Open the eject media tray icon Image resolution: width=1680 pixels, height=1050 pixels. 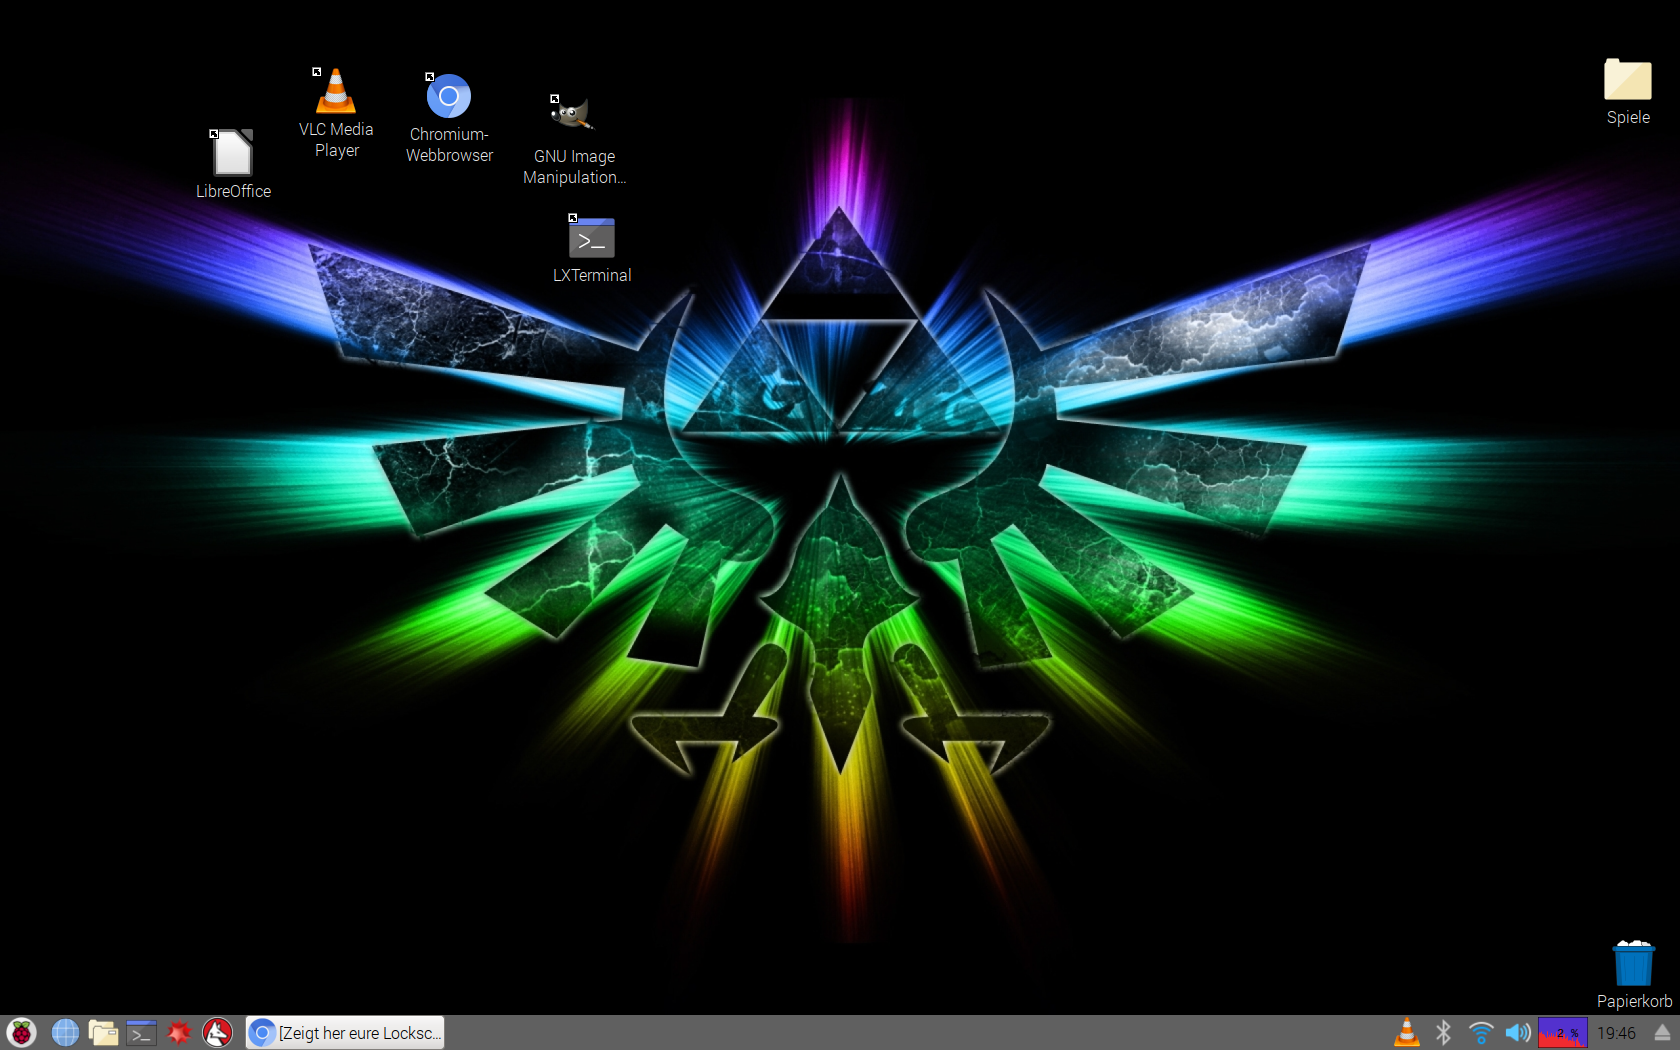(1662, 1032)
